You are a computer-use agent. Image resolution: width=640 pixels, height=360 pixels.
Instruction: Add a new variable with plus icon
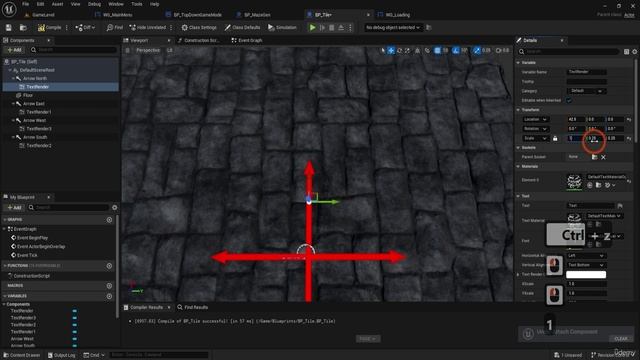(x=109, y=296)
